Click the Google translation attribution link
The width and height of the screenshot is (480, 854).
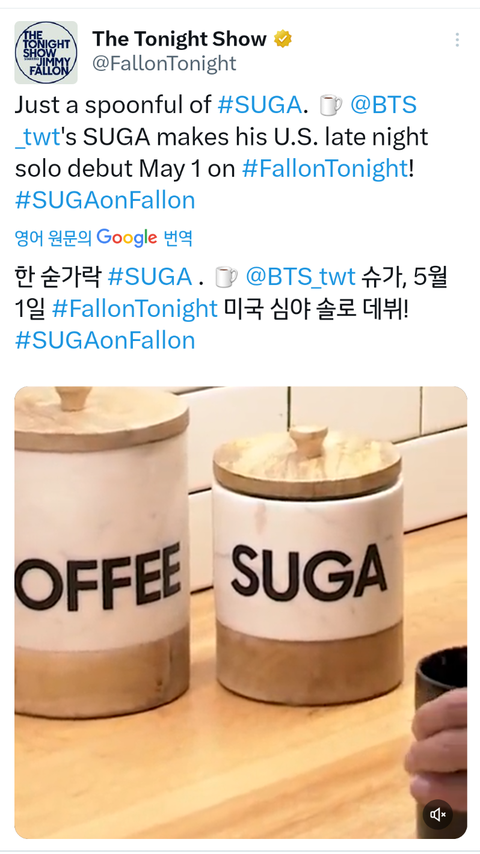(x=104, y=238)
